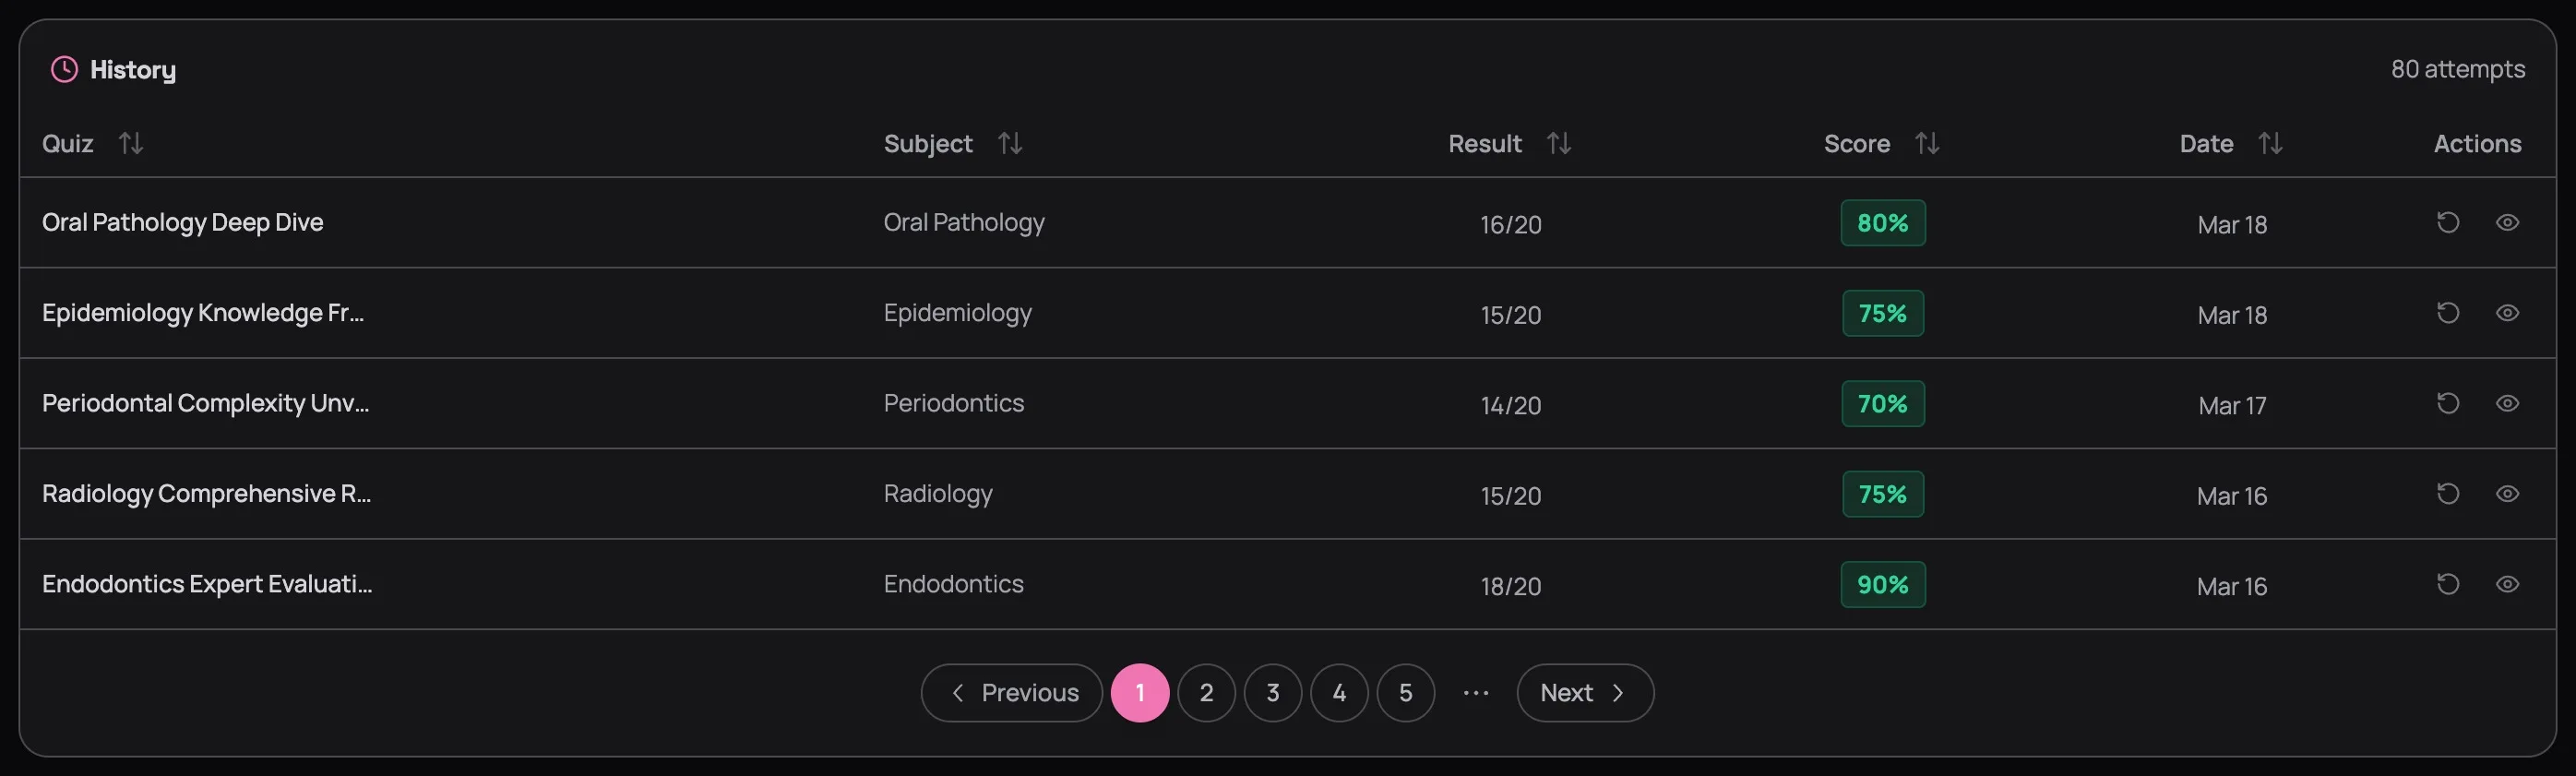Click the Next page button

1583,692
